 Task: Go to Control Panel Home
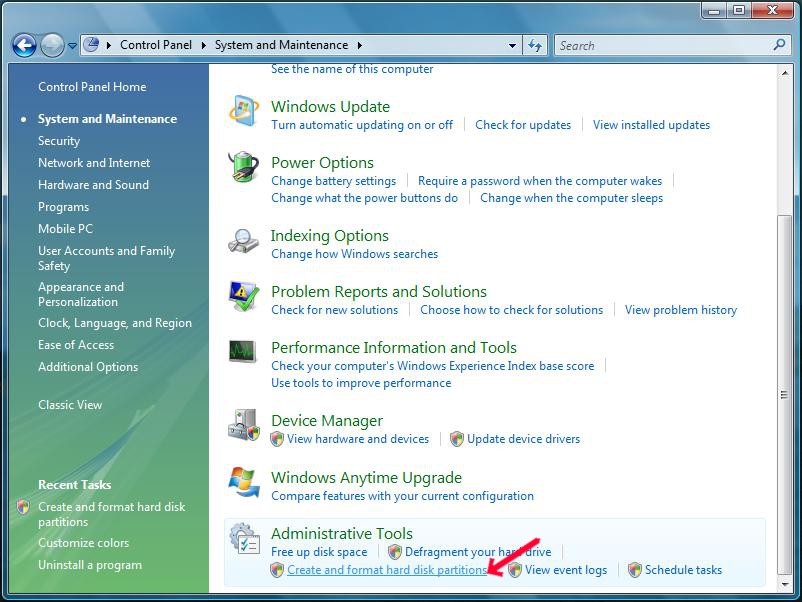click(x=92, y=87)
